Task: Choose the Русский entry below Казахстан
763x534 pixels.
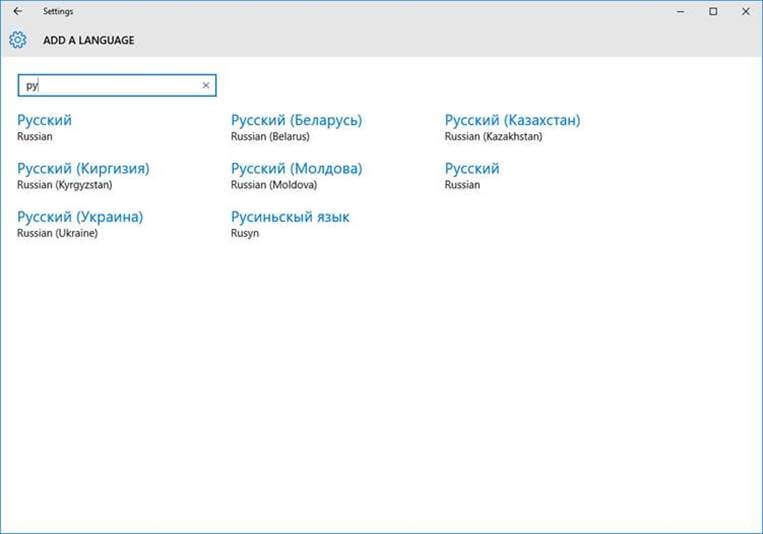Action: point(472,169)
